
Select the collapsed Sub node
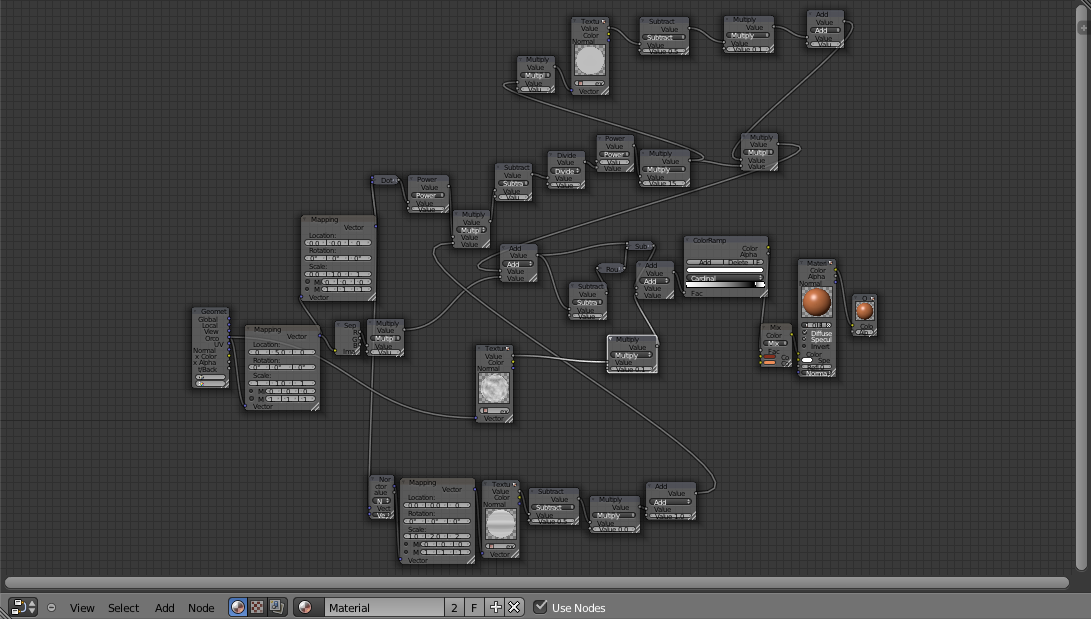coord(640,246)
